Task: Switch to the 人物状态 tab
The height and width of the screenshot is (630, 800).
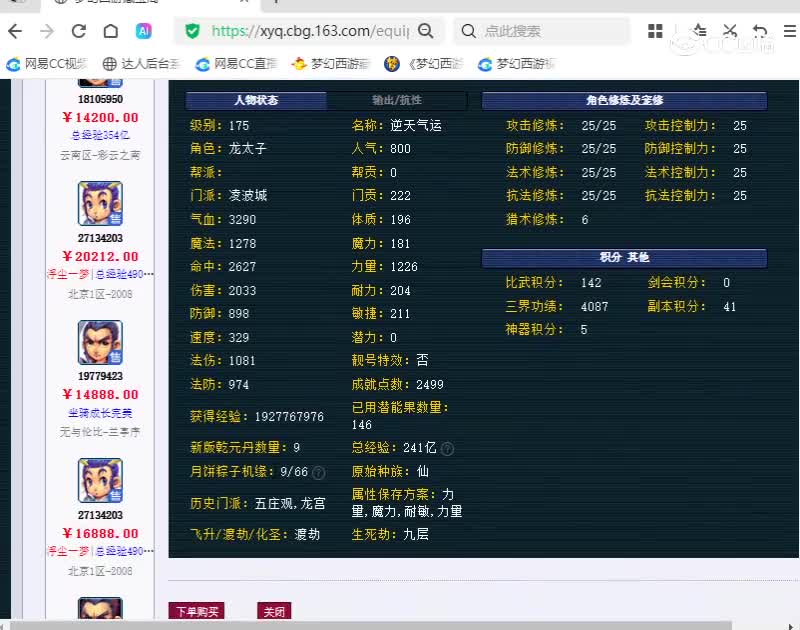Action: point(256,100)
